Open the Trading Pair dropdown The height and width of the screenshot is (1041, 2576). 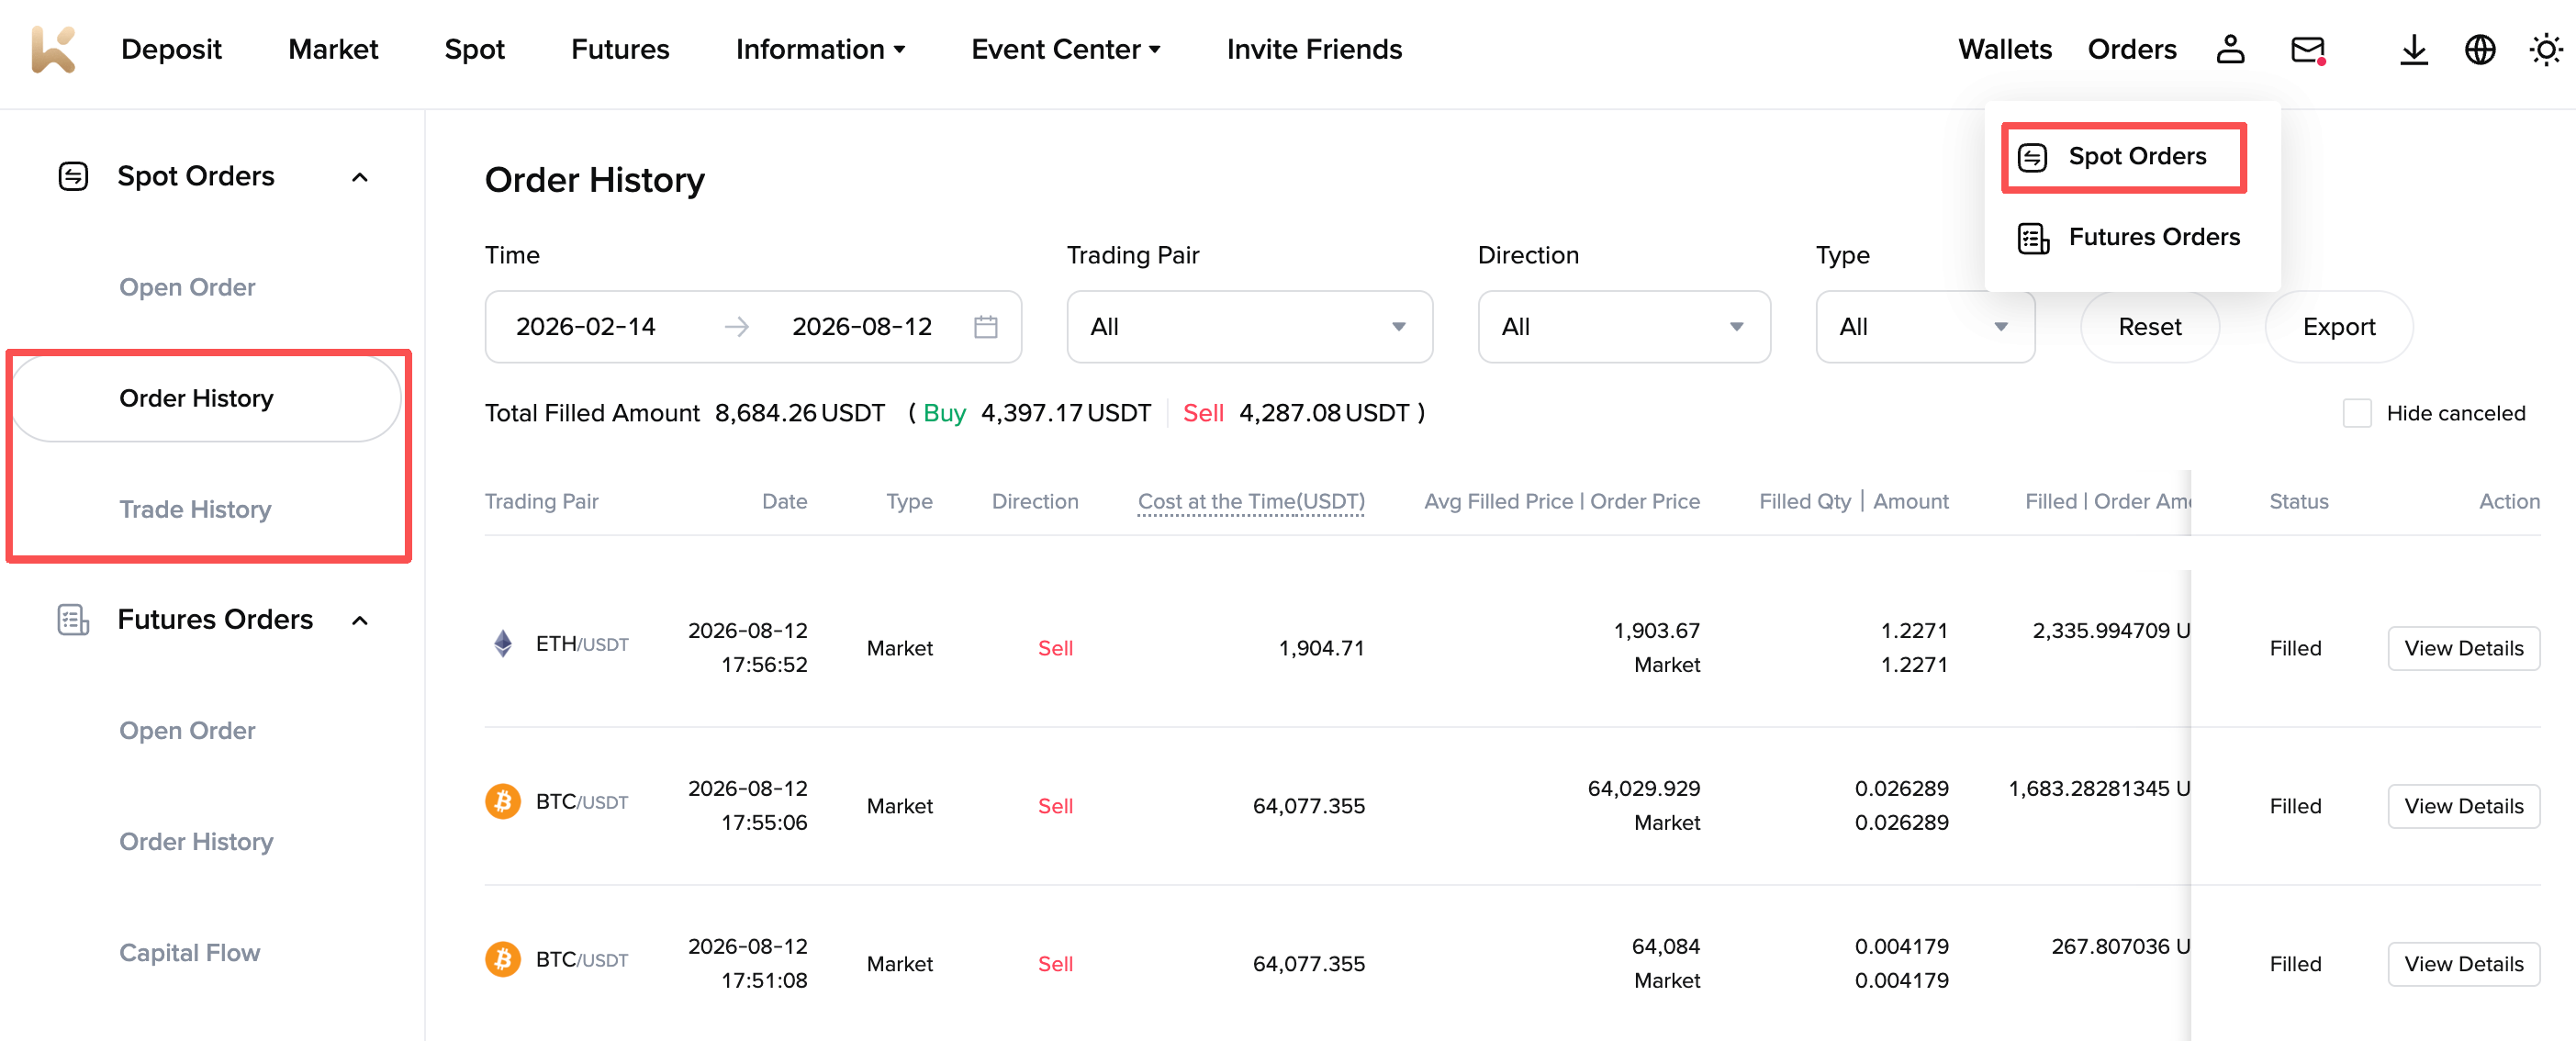[x=1249, y=327]
